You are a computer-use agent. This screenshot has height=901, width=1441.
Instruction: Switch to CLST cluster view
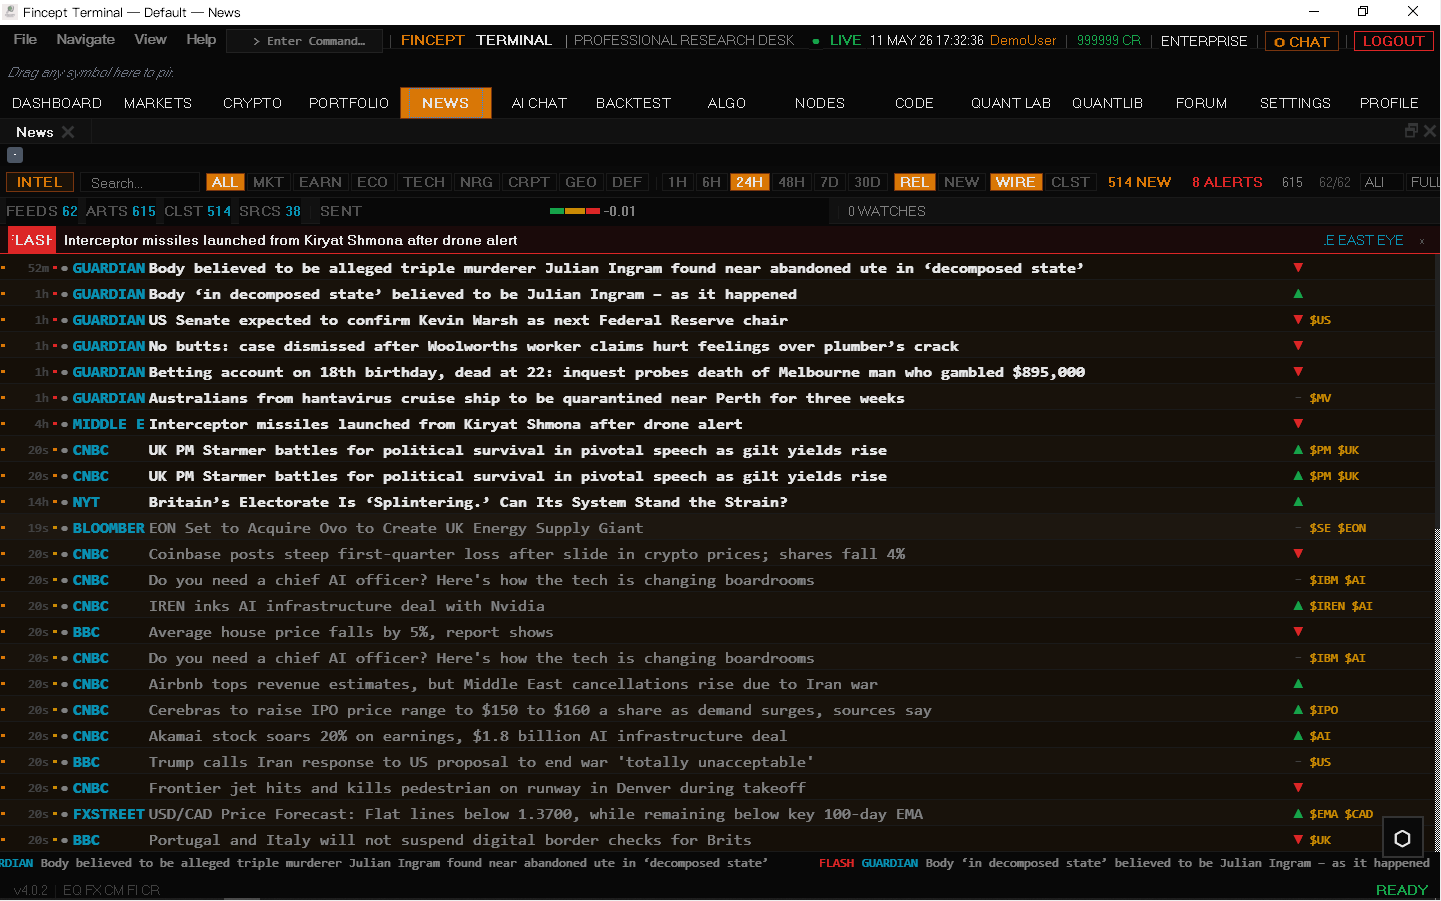coord(1070,182)
